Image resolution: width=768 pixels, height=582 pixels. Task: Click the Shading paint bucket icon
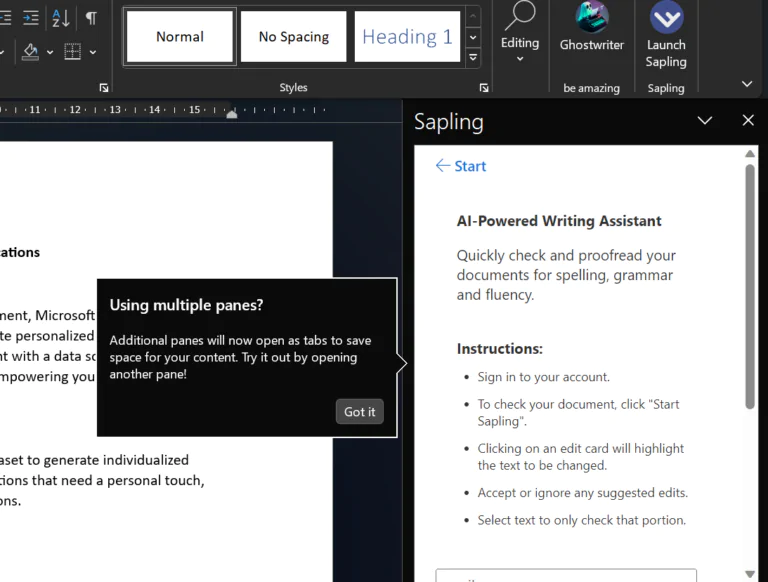coord(30,51)
